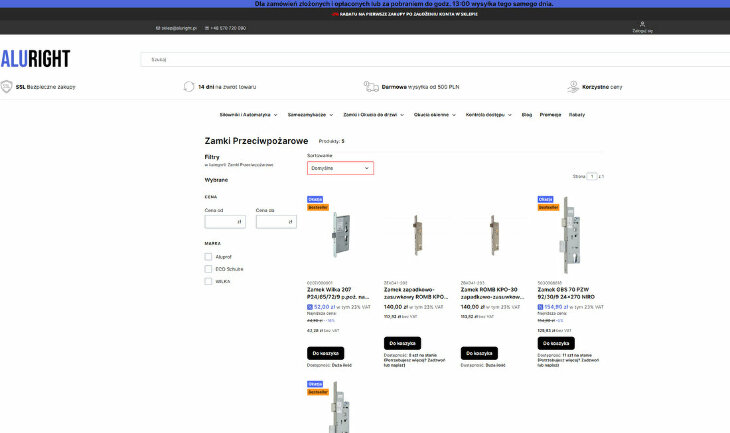The image size is (730, 433).
Task: Click Okazja badge on the bottom-row product
Action: point(315,384)
